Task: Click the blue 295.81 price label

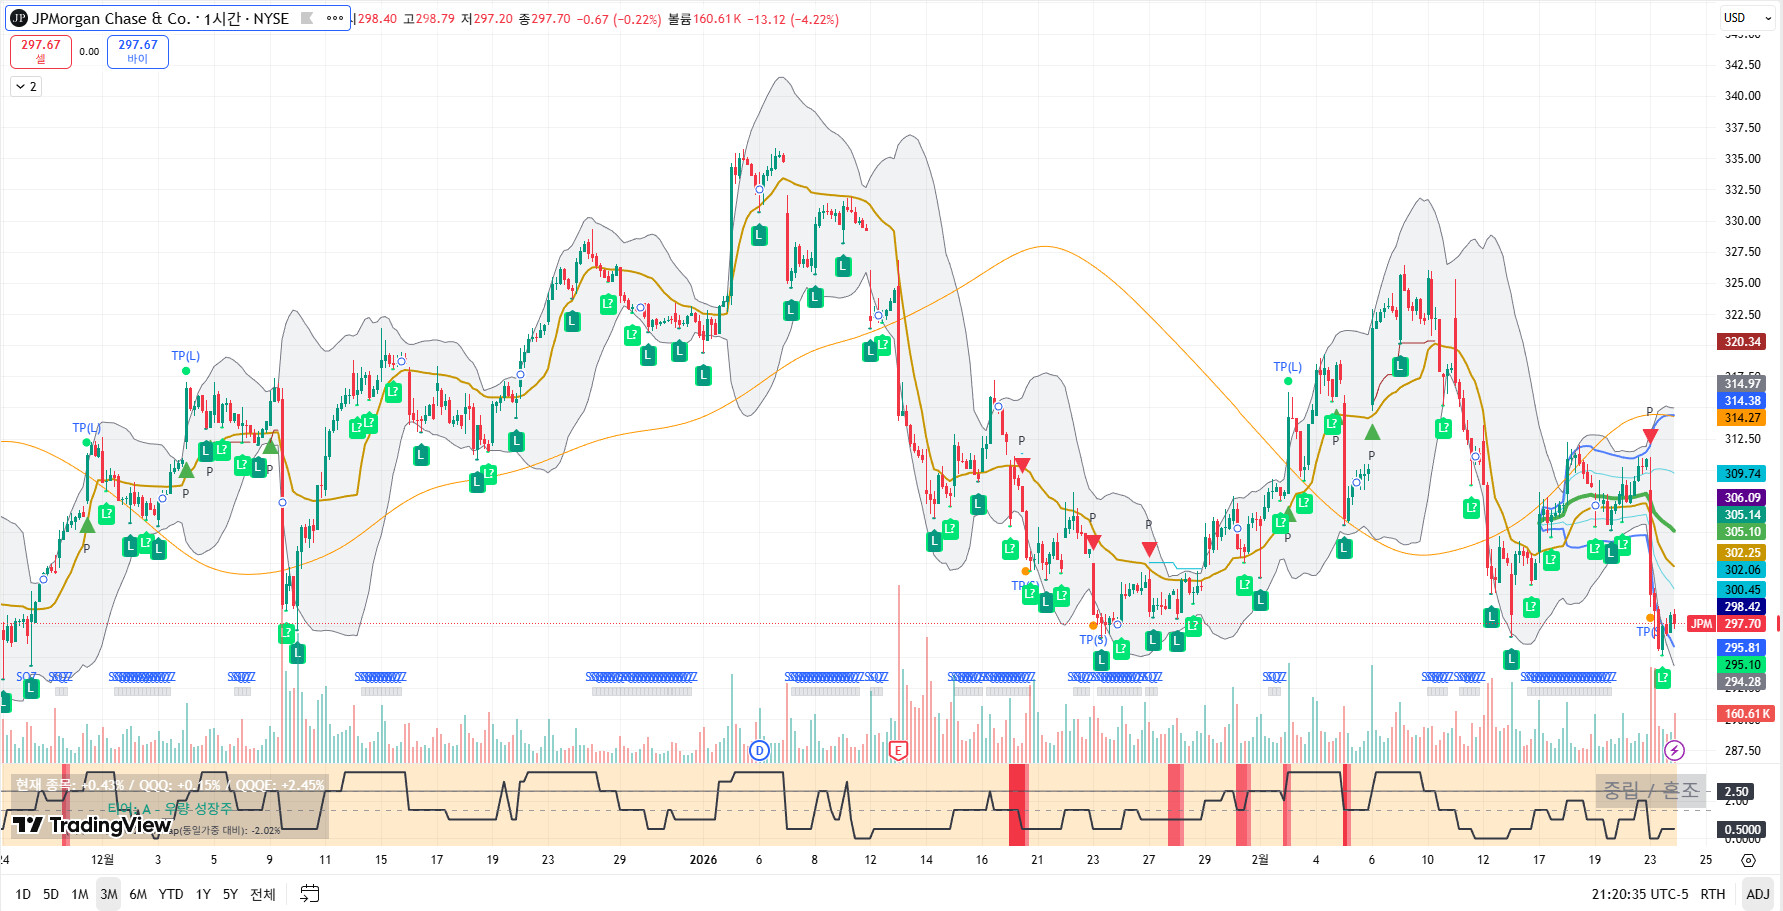Action: click(1742, 648)
